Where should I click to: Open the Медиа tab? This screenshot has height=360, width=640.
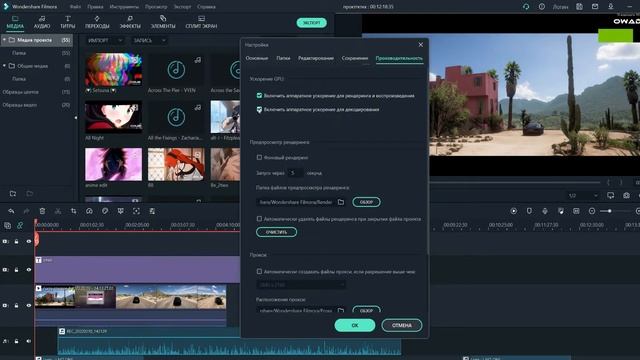coord(15,22)
